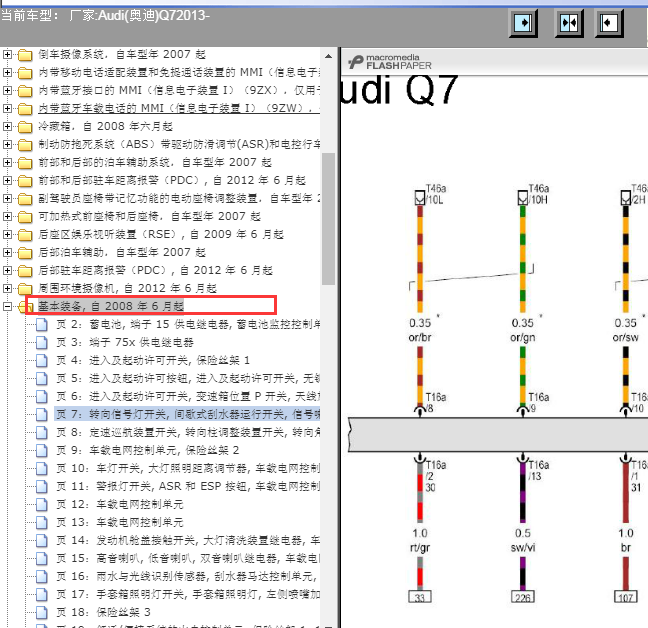
Task: Expand 前部和后部的泊车辅助系统 folder
Action: [7, 162]
